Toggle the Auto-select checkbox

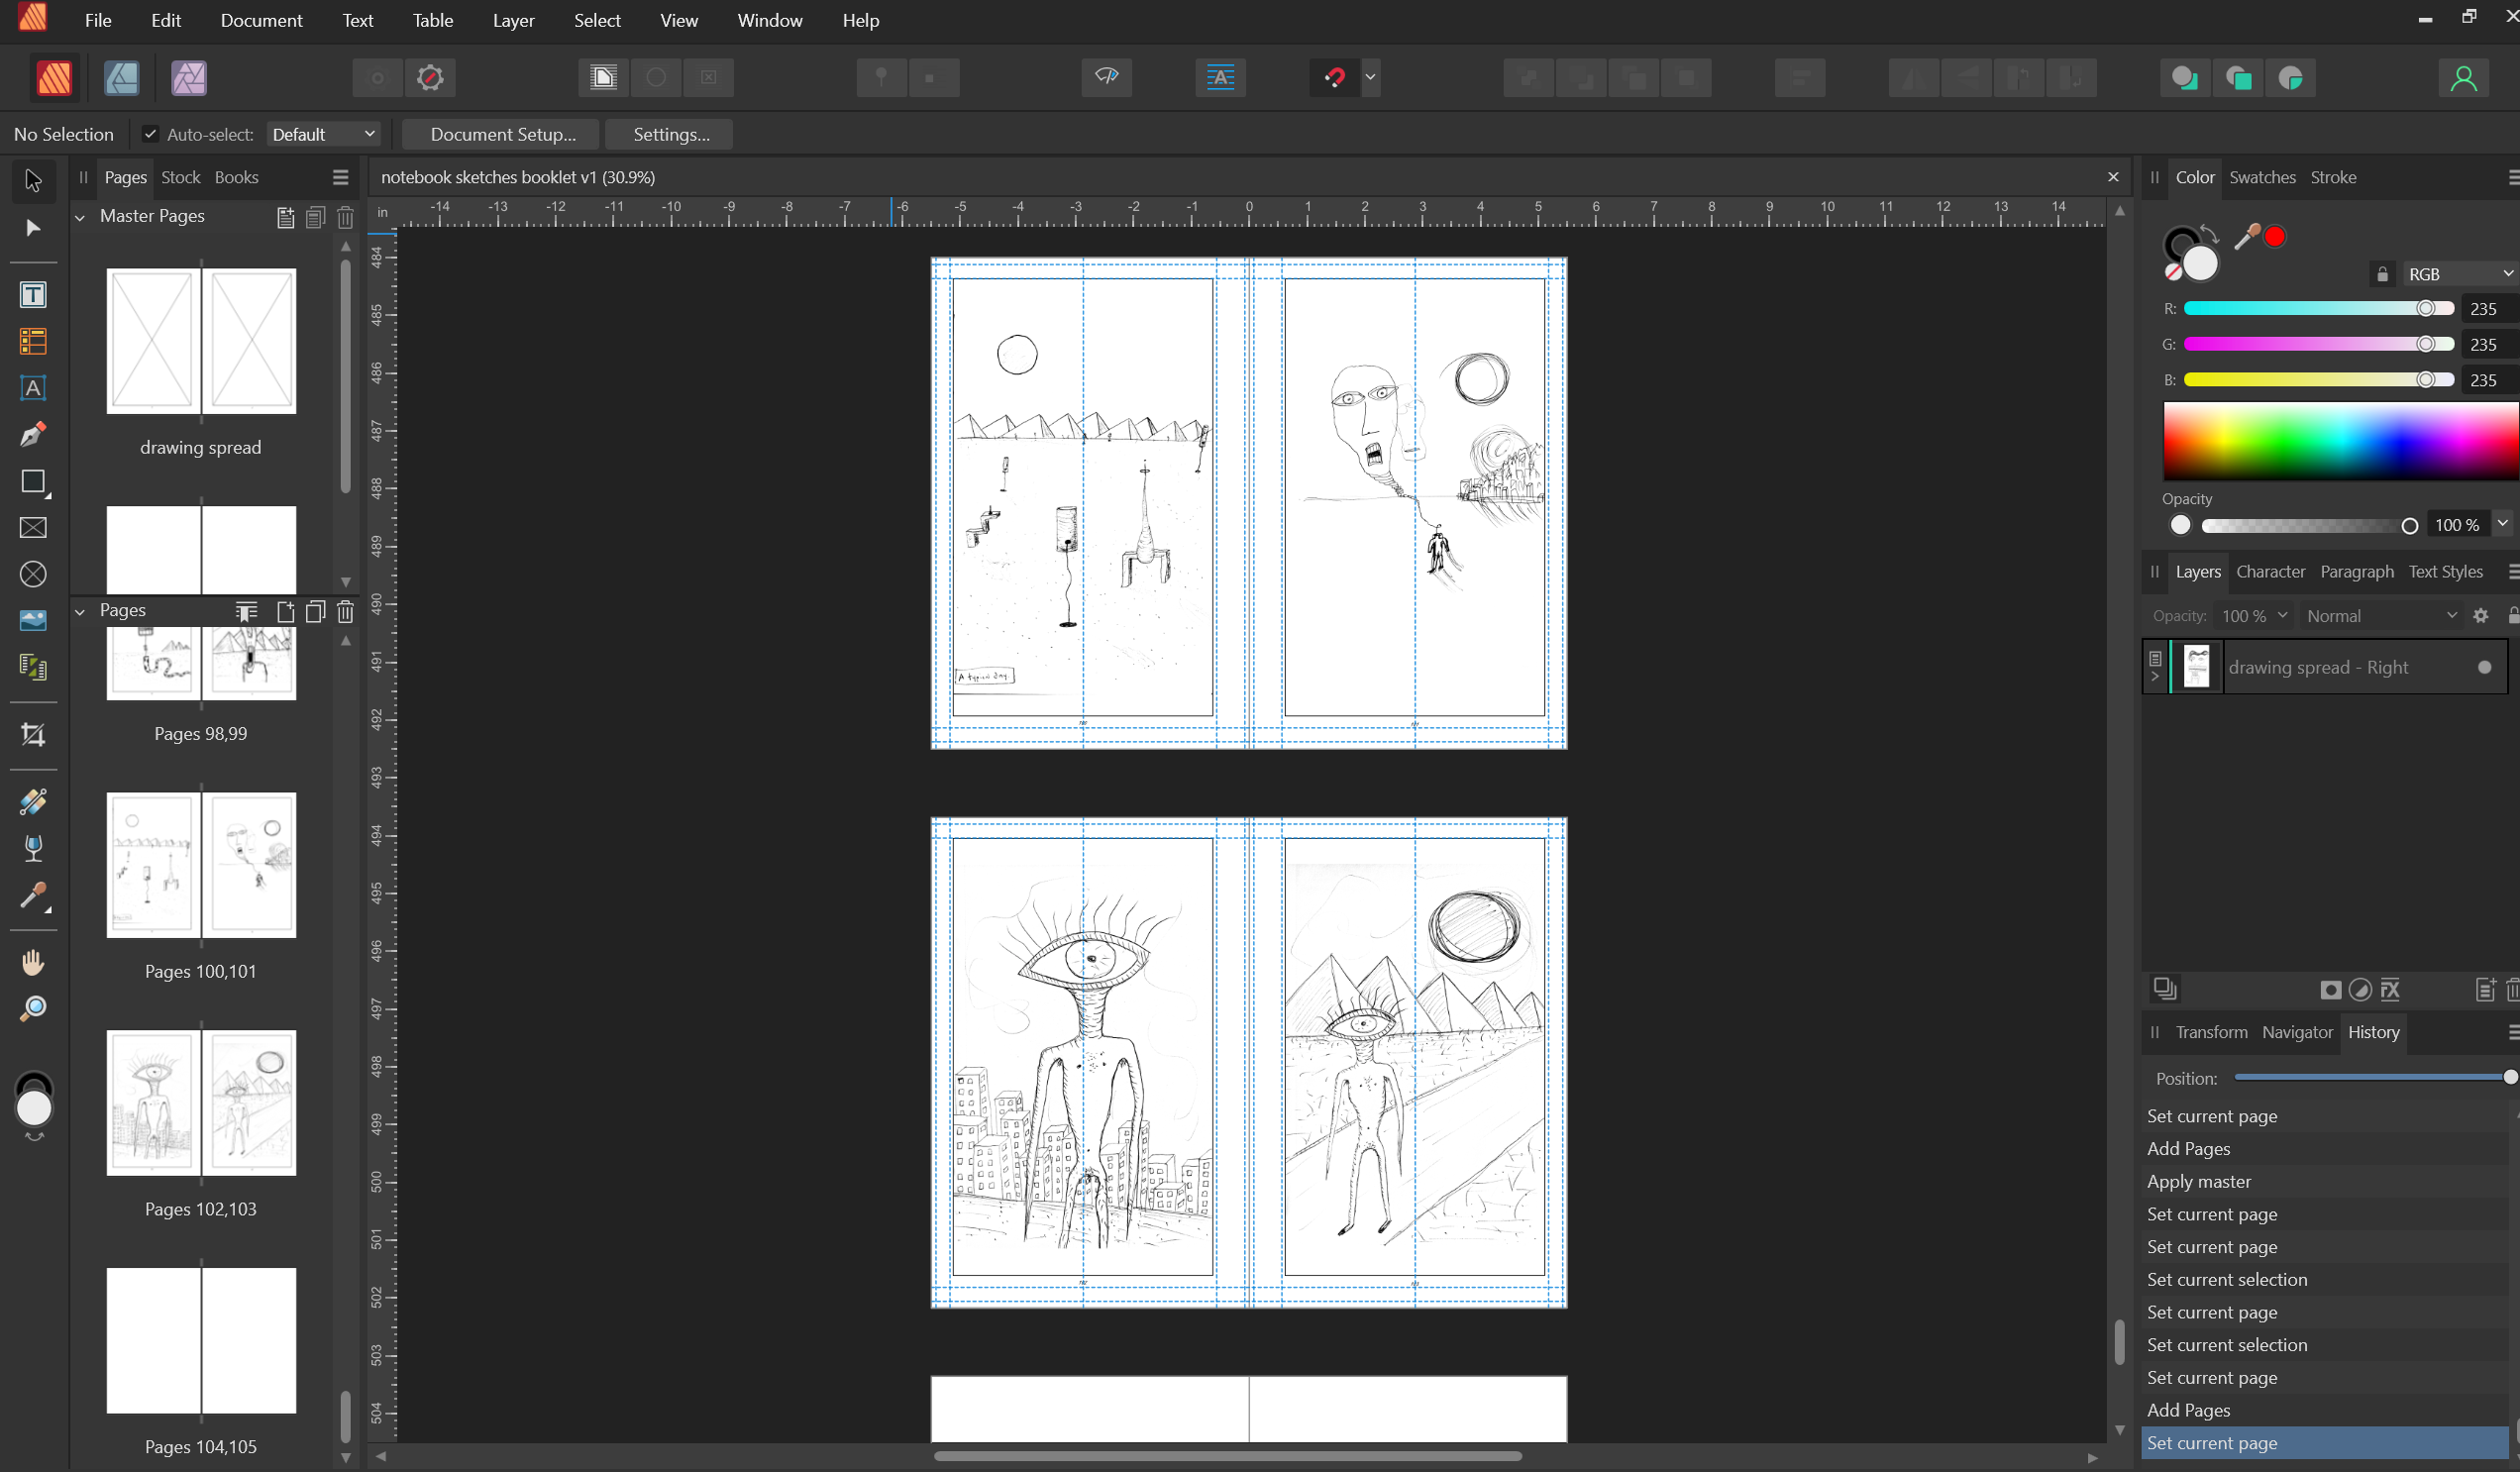pyautogui.click(x=150, y=134)
